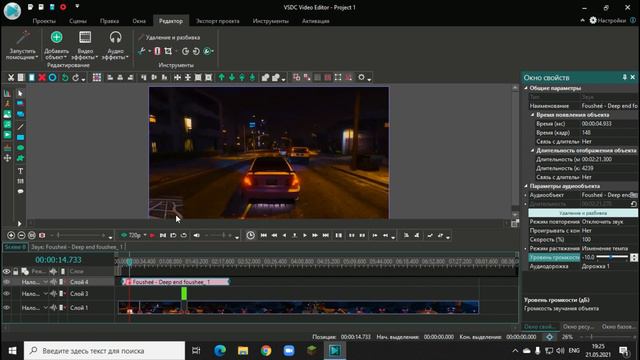This screenshot has width=640, height=360.
Task: Collapse Параметры аудиообъекта section
Action: click(526, 186)
